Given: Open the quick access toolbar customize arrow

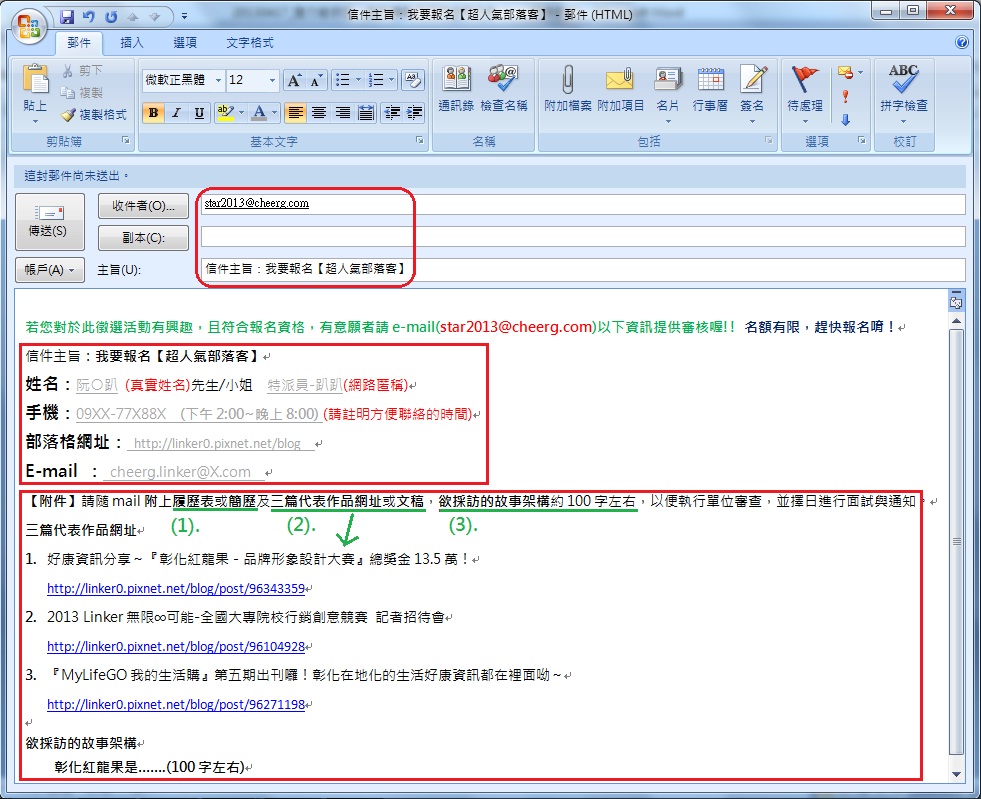Looking at the screenshot, I should [x=184, y=16].
